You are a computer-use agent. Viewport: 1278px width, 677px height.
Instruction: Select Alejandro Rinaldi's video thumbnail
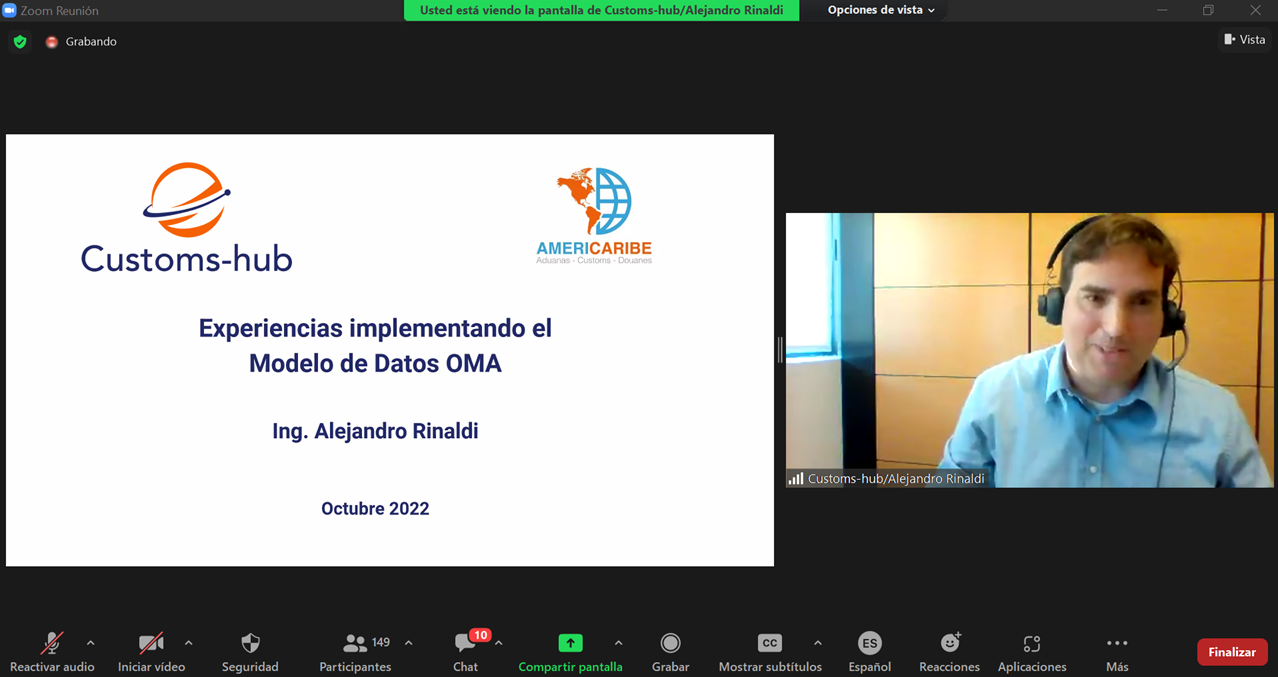pos(1028,350)
